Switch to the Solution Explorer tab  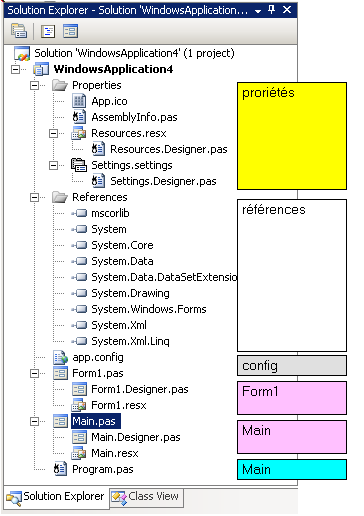tap(56, 497)
